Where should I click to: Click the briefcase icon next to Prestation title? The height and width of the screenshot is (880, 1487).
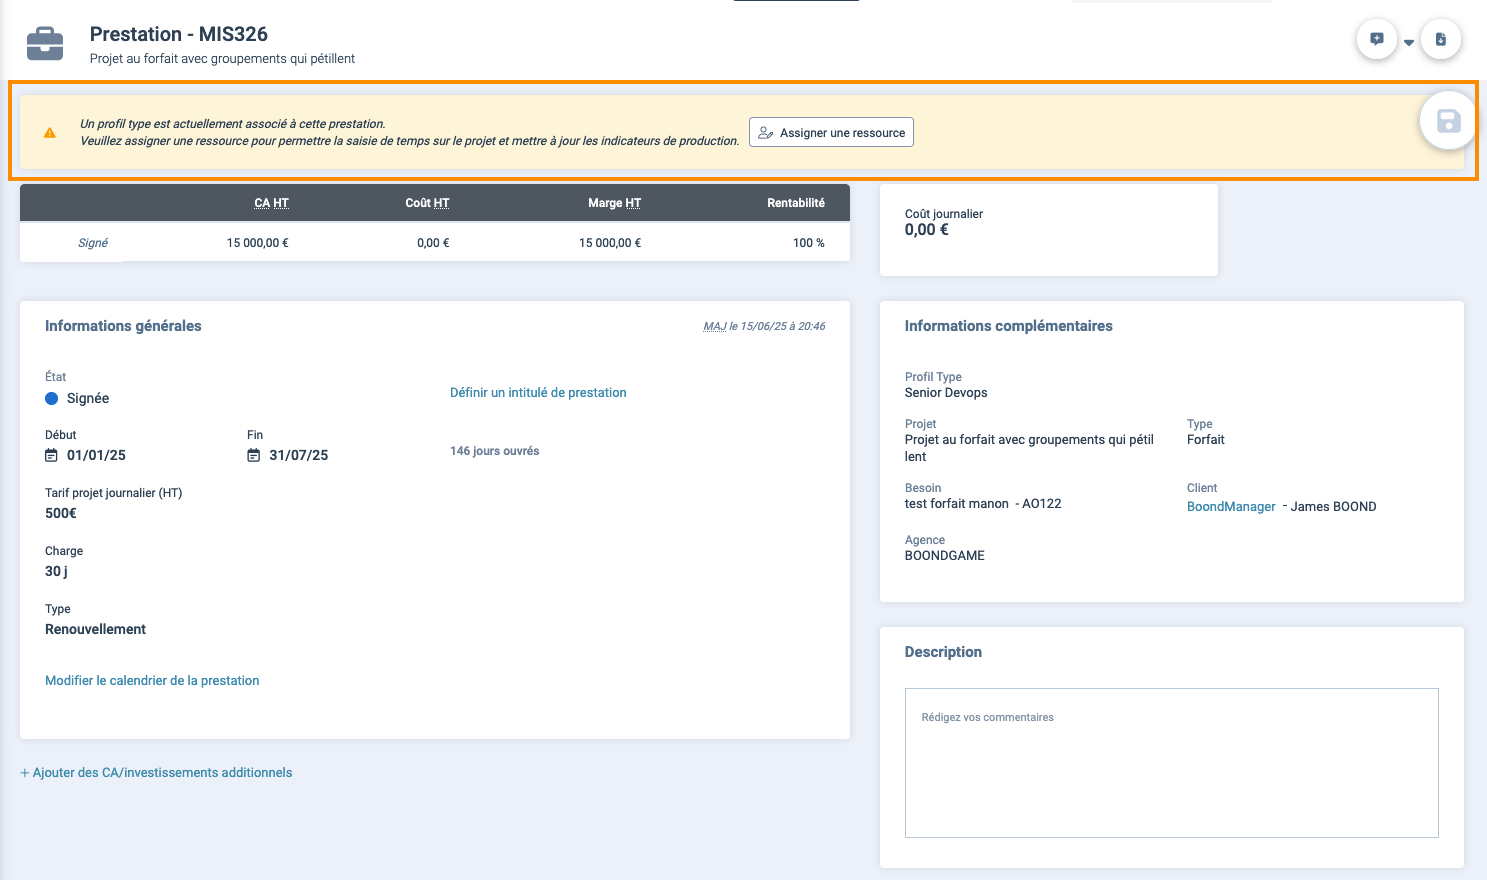[45, 43]
